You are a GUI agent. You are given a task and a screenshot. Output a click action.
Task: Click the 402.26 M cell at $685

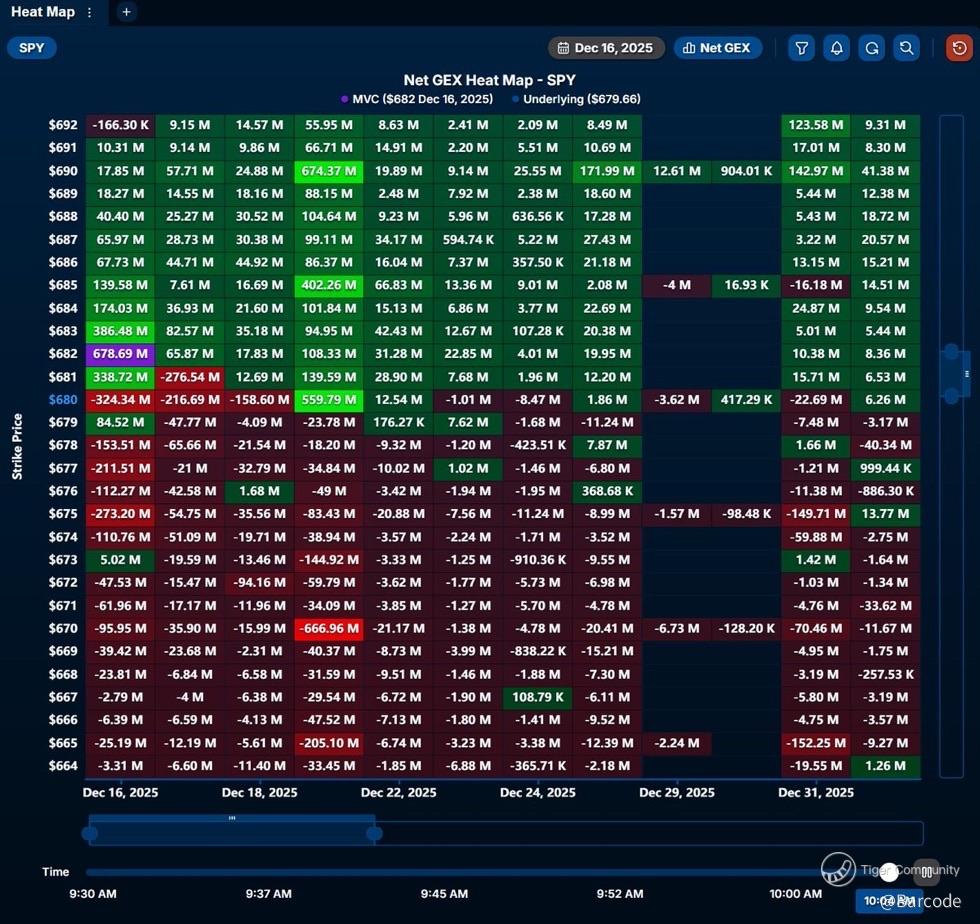[329, 285]
